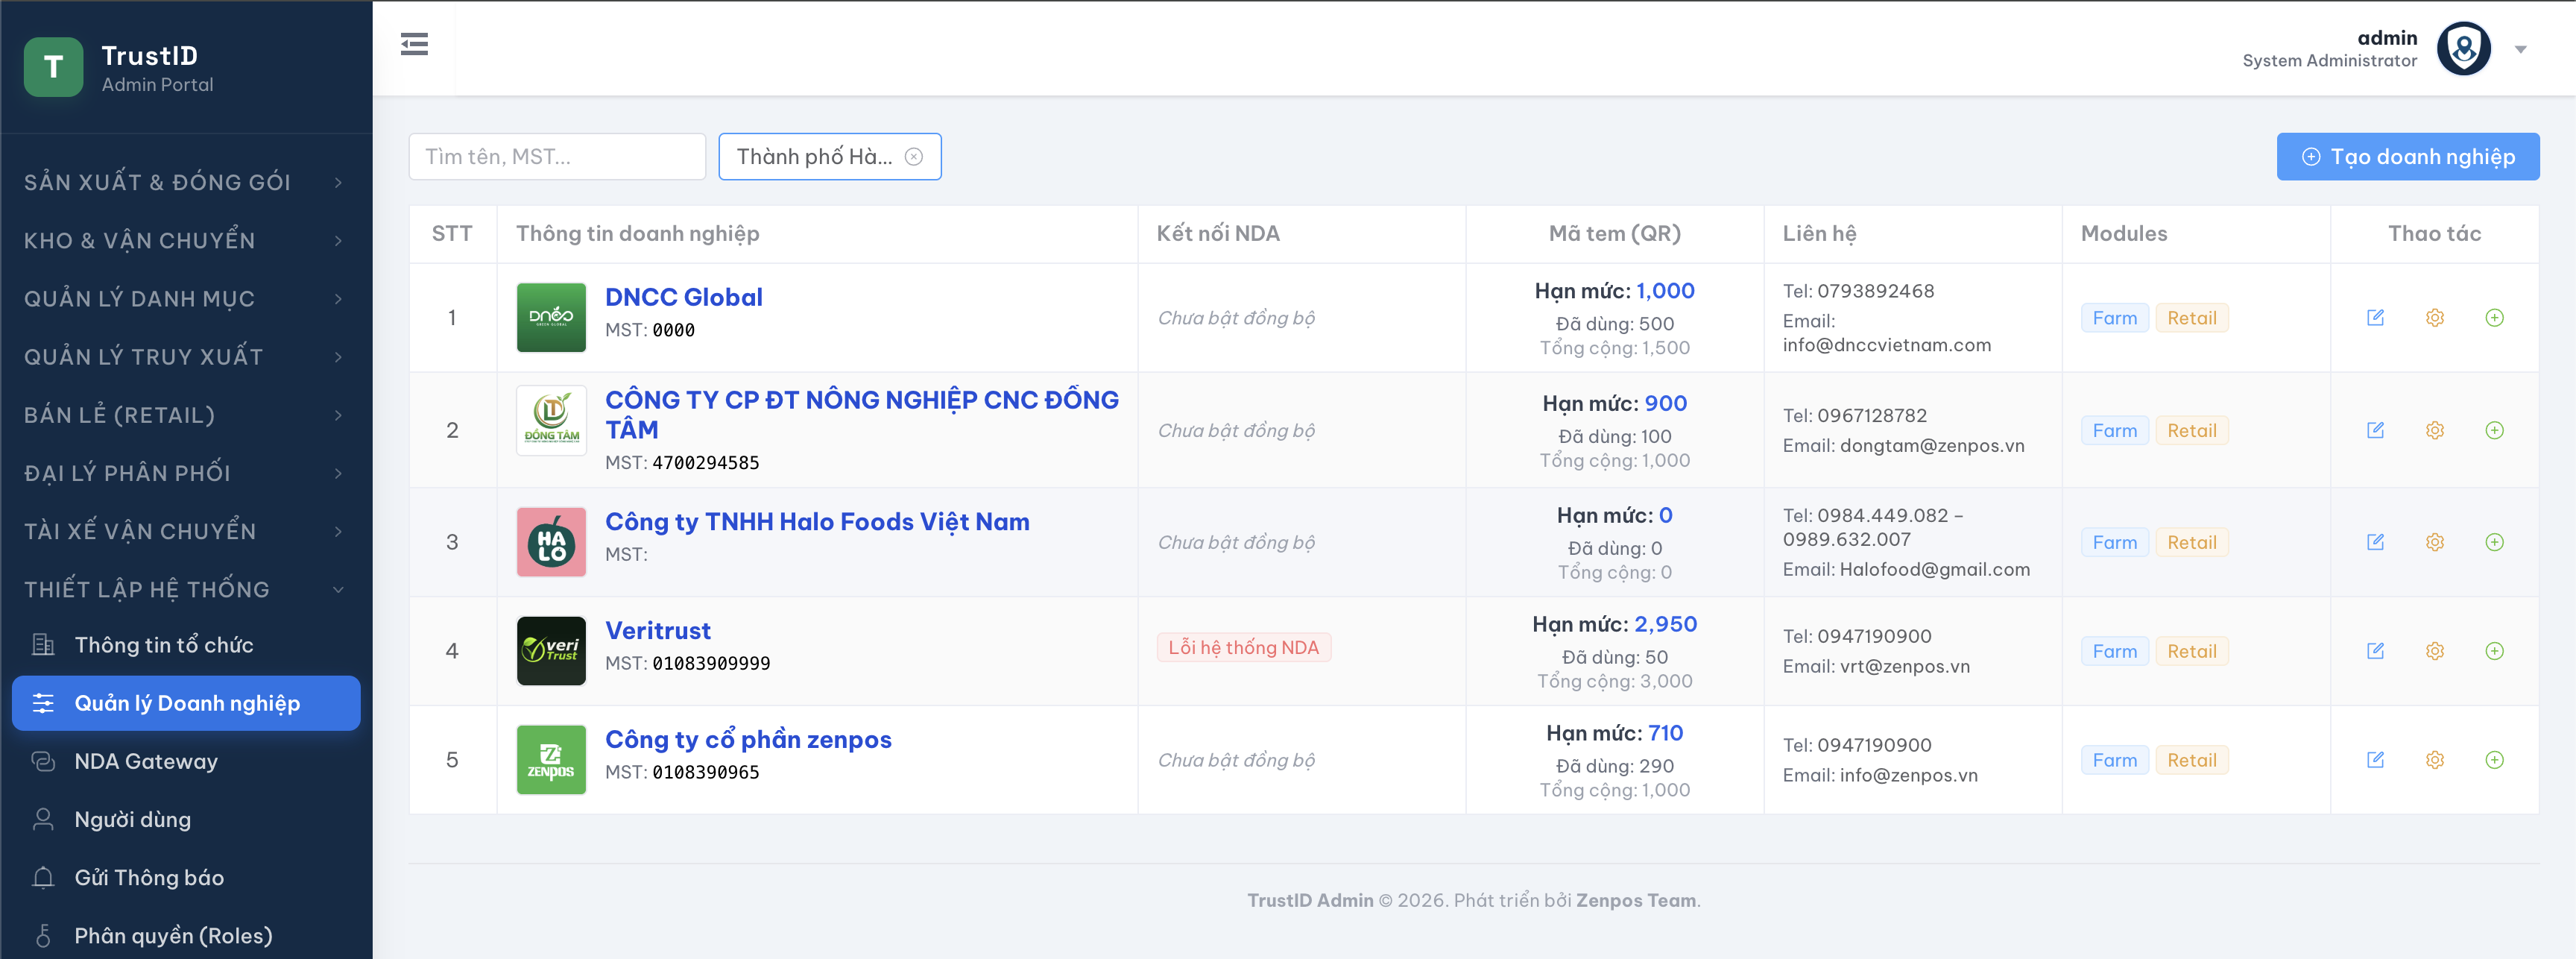2576x959 pixels.
Task: Expand SẢN XUẤT & ĐÓNG GÓI menu
Action: [186, 182]
